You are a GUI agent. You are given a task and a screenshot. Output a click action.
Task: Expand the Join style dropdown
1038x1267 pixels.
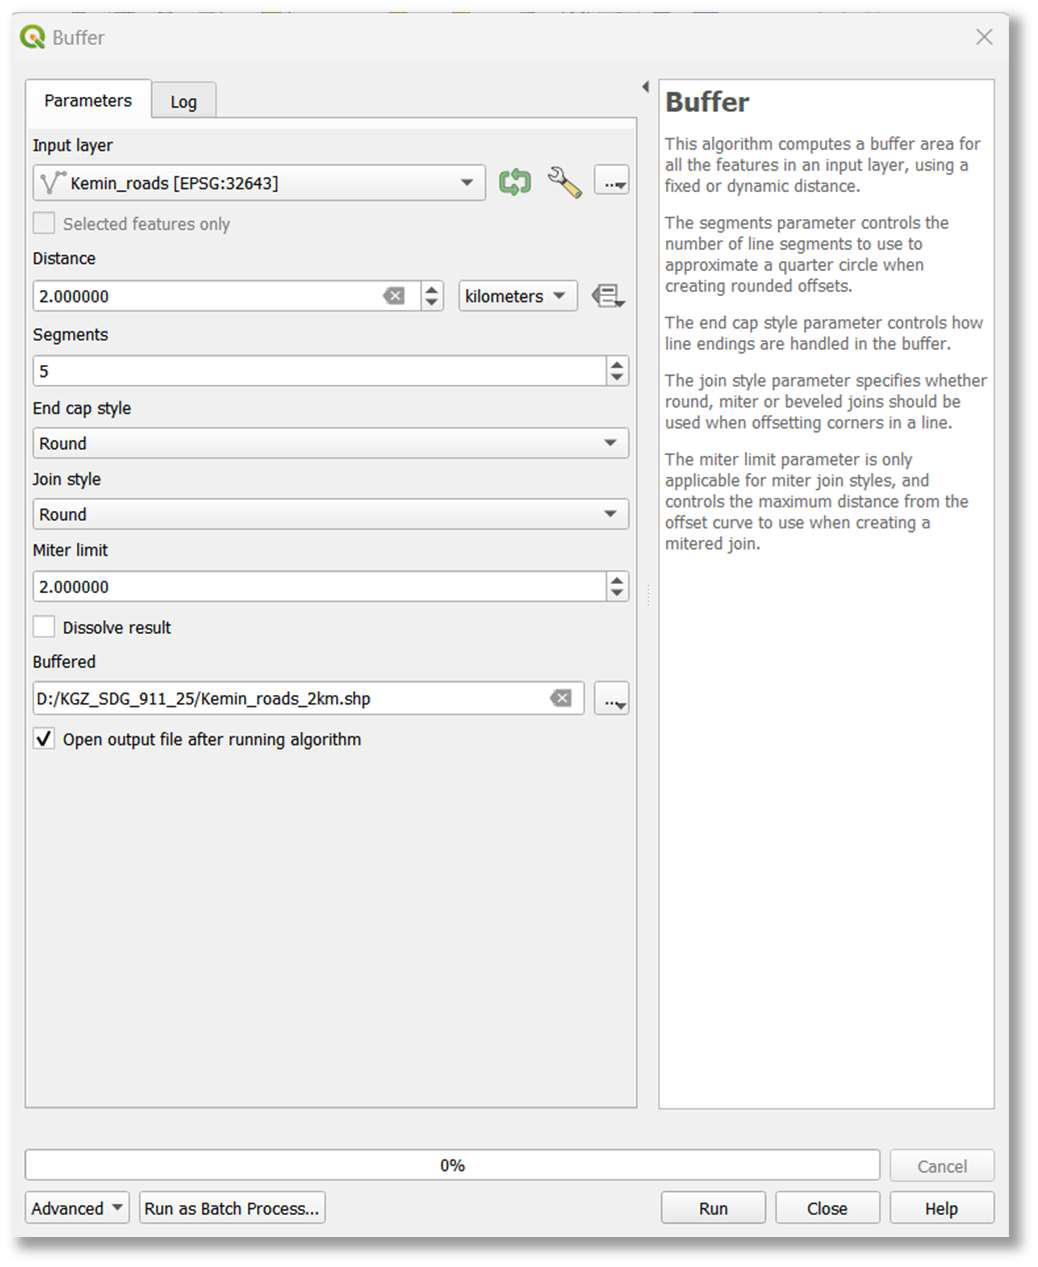coord(331,514)
